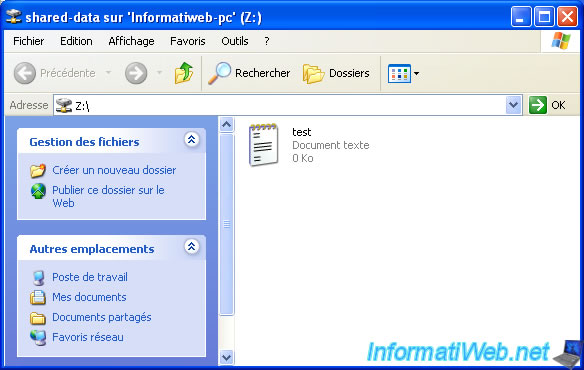Image resolution: width=584 pixels, height=370 pixels.
Task: Open the Outils menu
Action: coord(235,41)
